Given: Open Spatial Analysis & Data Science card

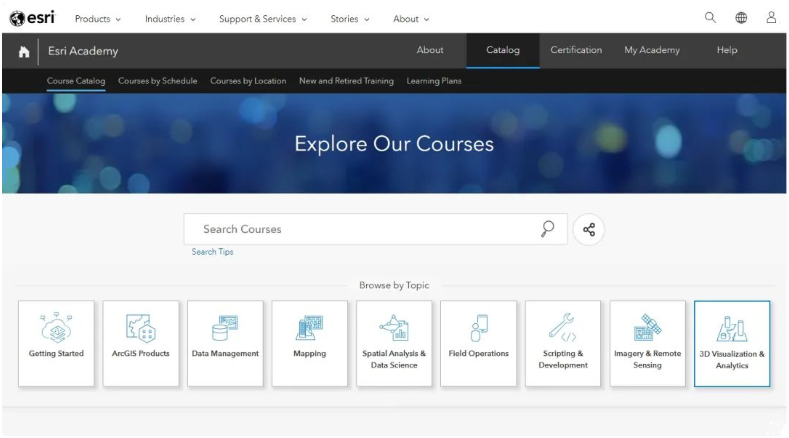Looking at the screenshot, I should click(x=394, y=343).
